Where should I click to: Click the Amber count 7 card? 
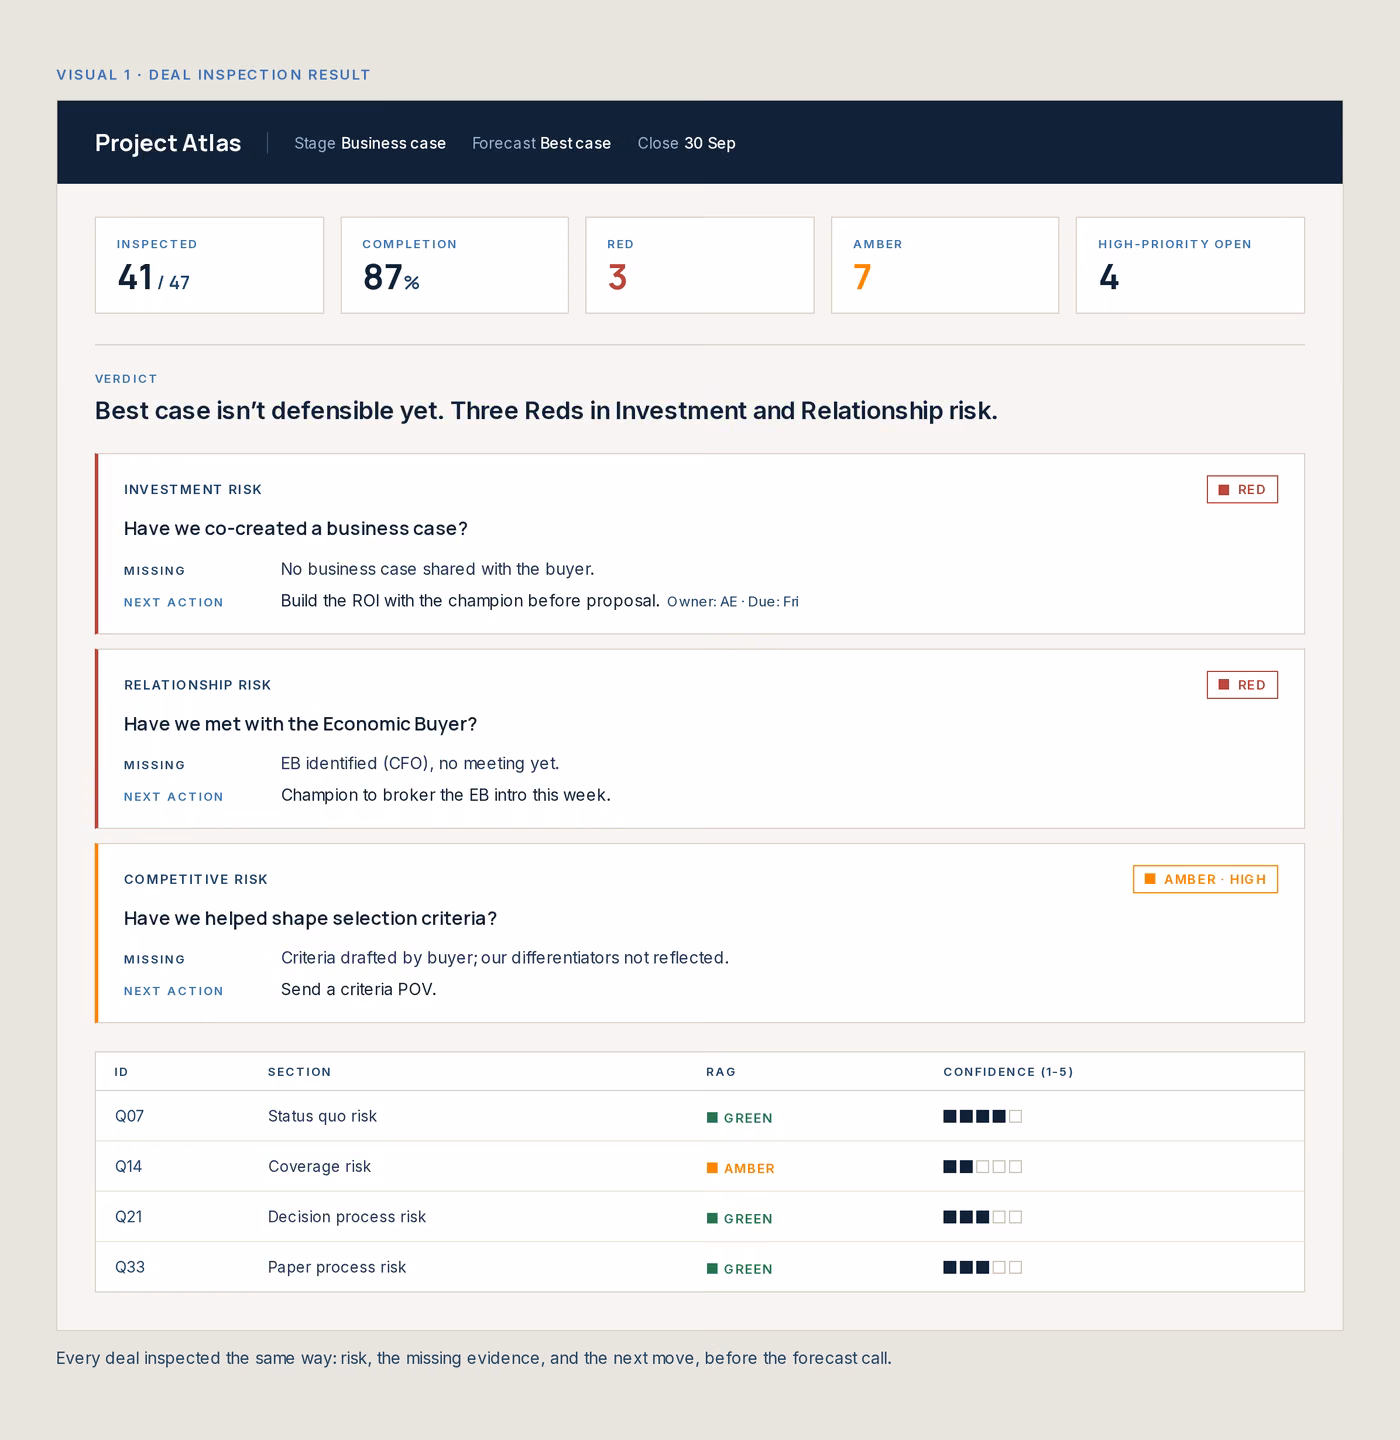[x=945, y=265]
